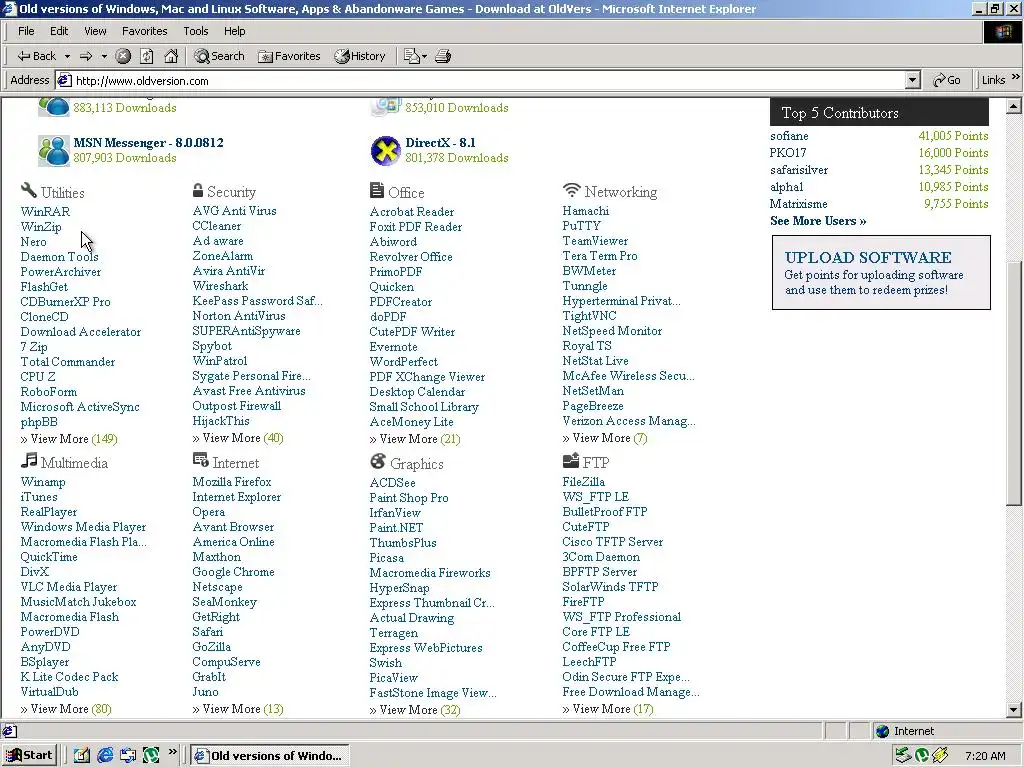Click the scrollbar down arrow
1024x768 pixels.
pyautogui.click(x=1014, y=710)
